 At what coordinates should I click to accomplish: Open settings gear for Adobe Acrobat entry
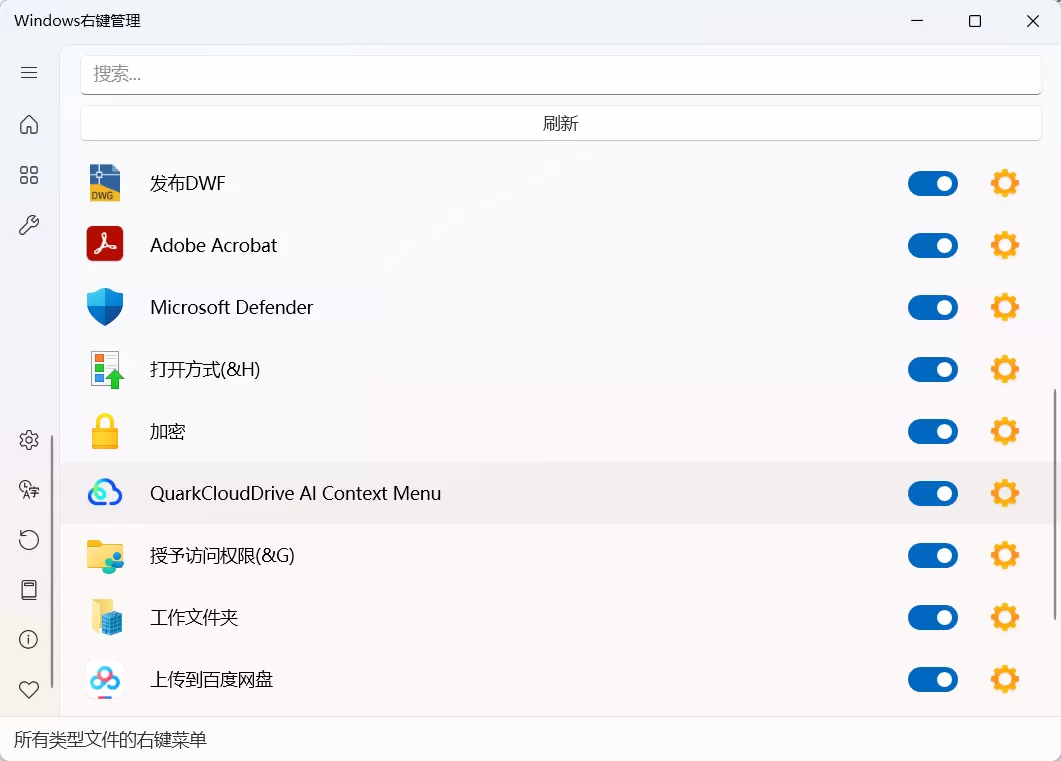pyautogui.click(x=1004, y=245)
